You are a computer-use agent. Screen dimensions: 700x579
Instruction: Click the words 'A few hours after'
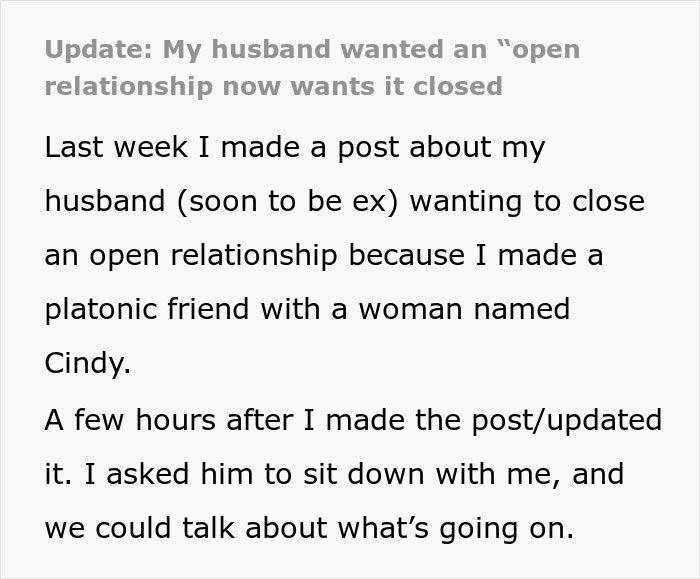169,420
